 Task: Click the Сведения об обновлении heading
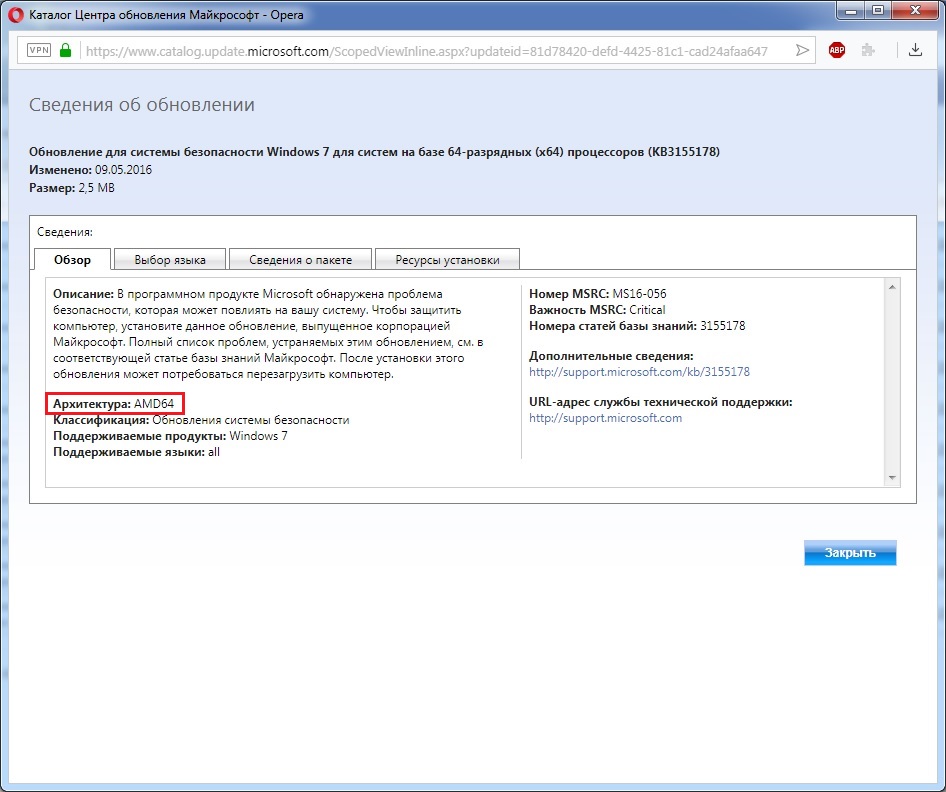coord(142,104)
